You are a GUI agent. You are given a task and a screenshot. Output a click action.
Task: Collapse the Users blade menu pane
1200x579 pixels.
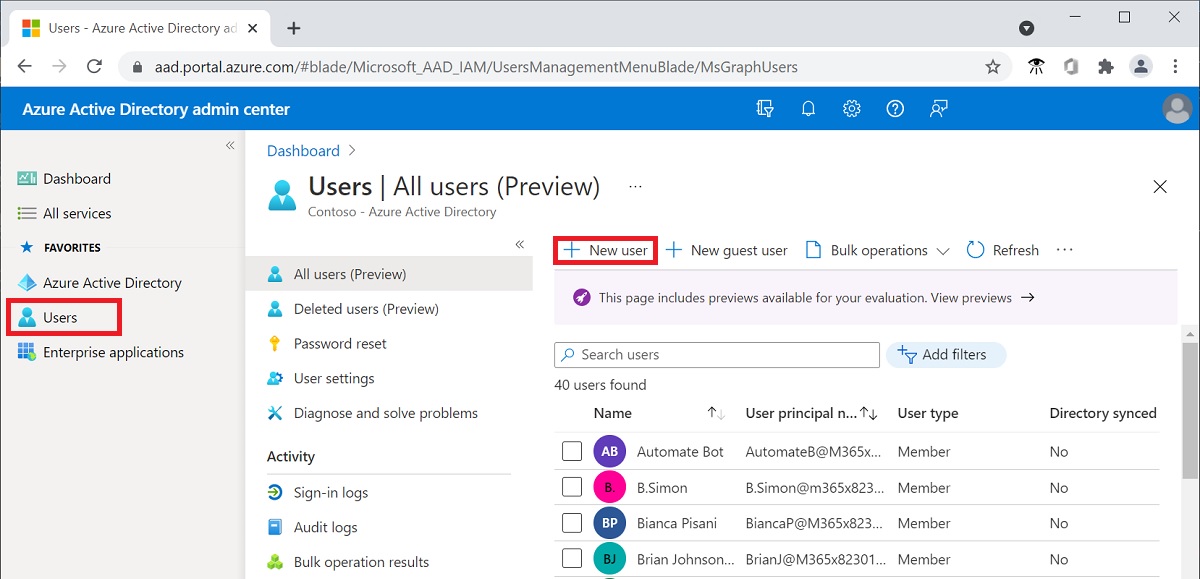pos(520,244)
